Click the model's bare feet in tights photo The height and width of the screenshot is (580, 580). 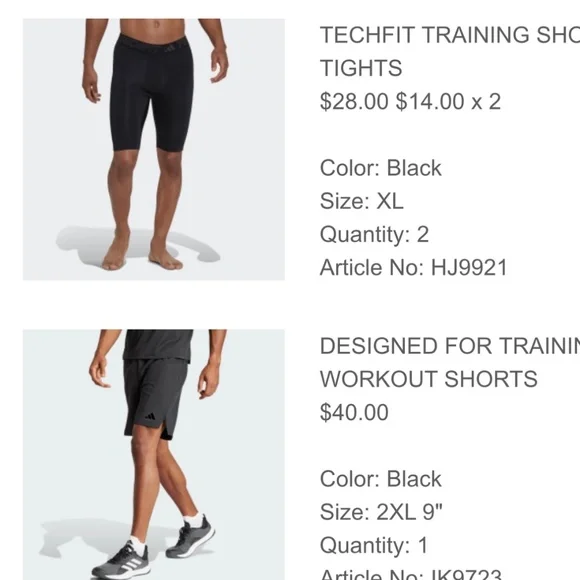pos(142,253)
